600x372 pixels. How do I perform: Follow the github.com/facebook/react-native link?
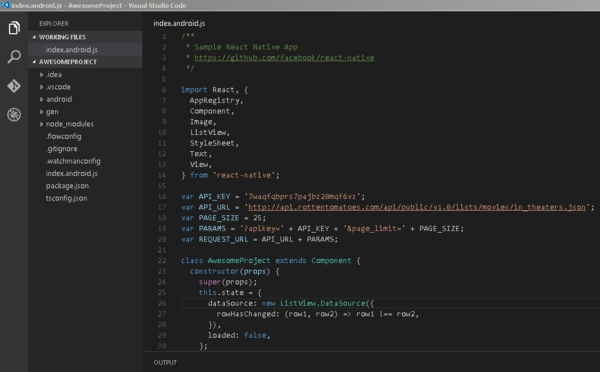284,58
